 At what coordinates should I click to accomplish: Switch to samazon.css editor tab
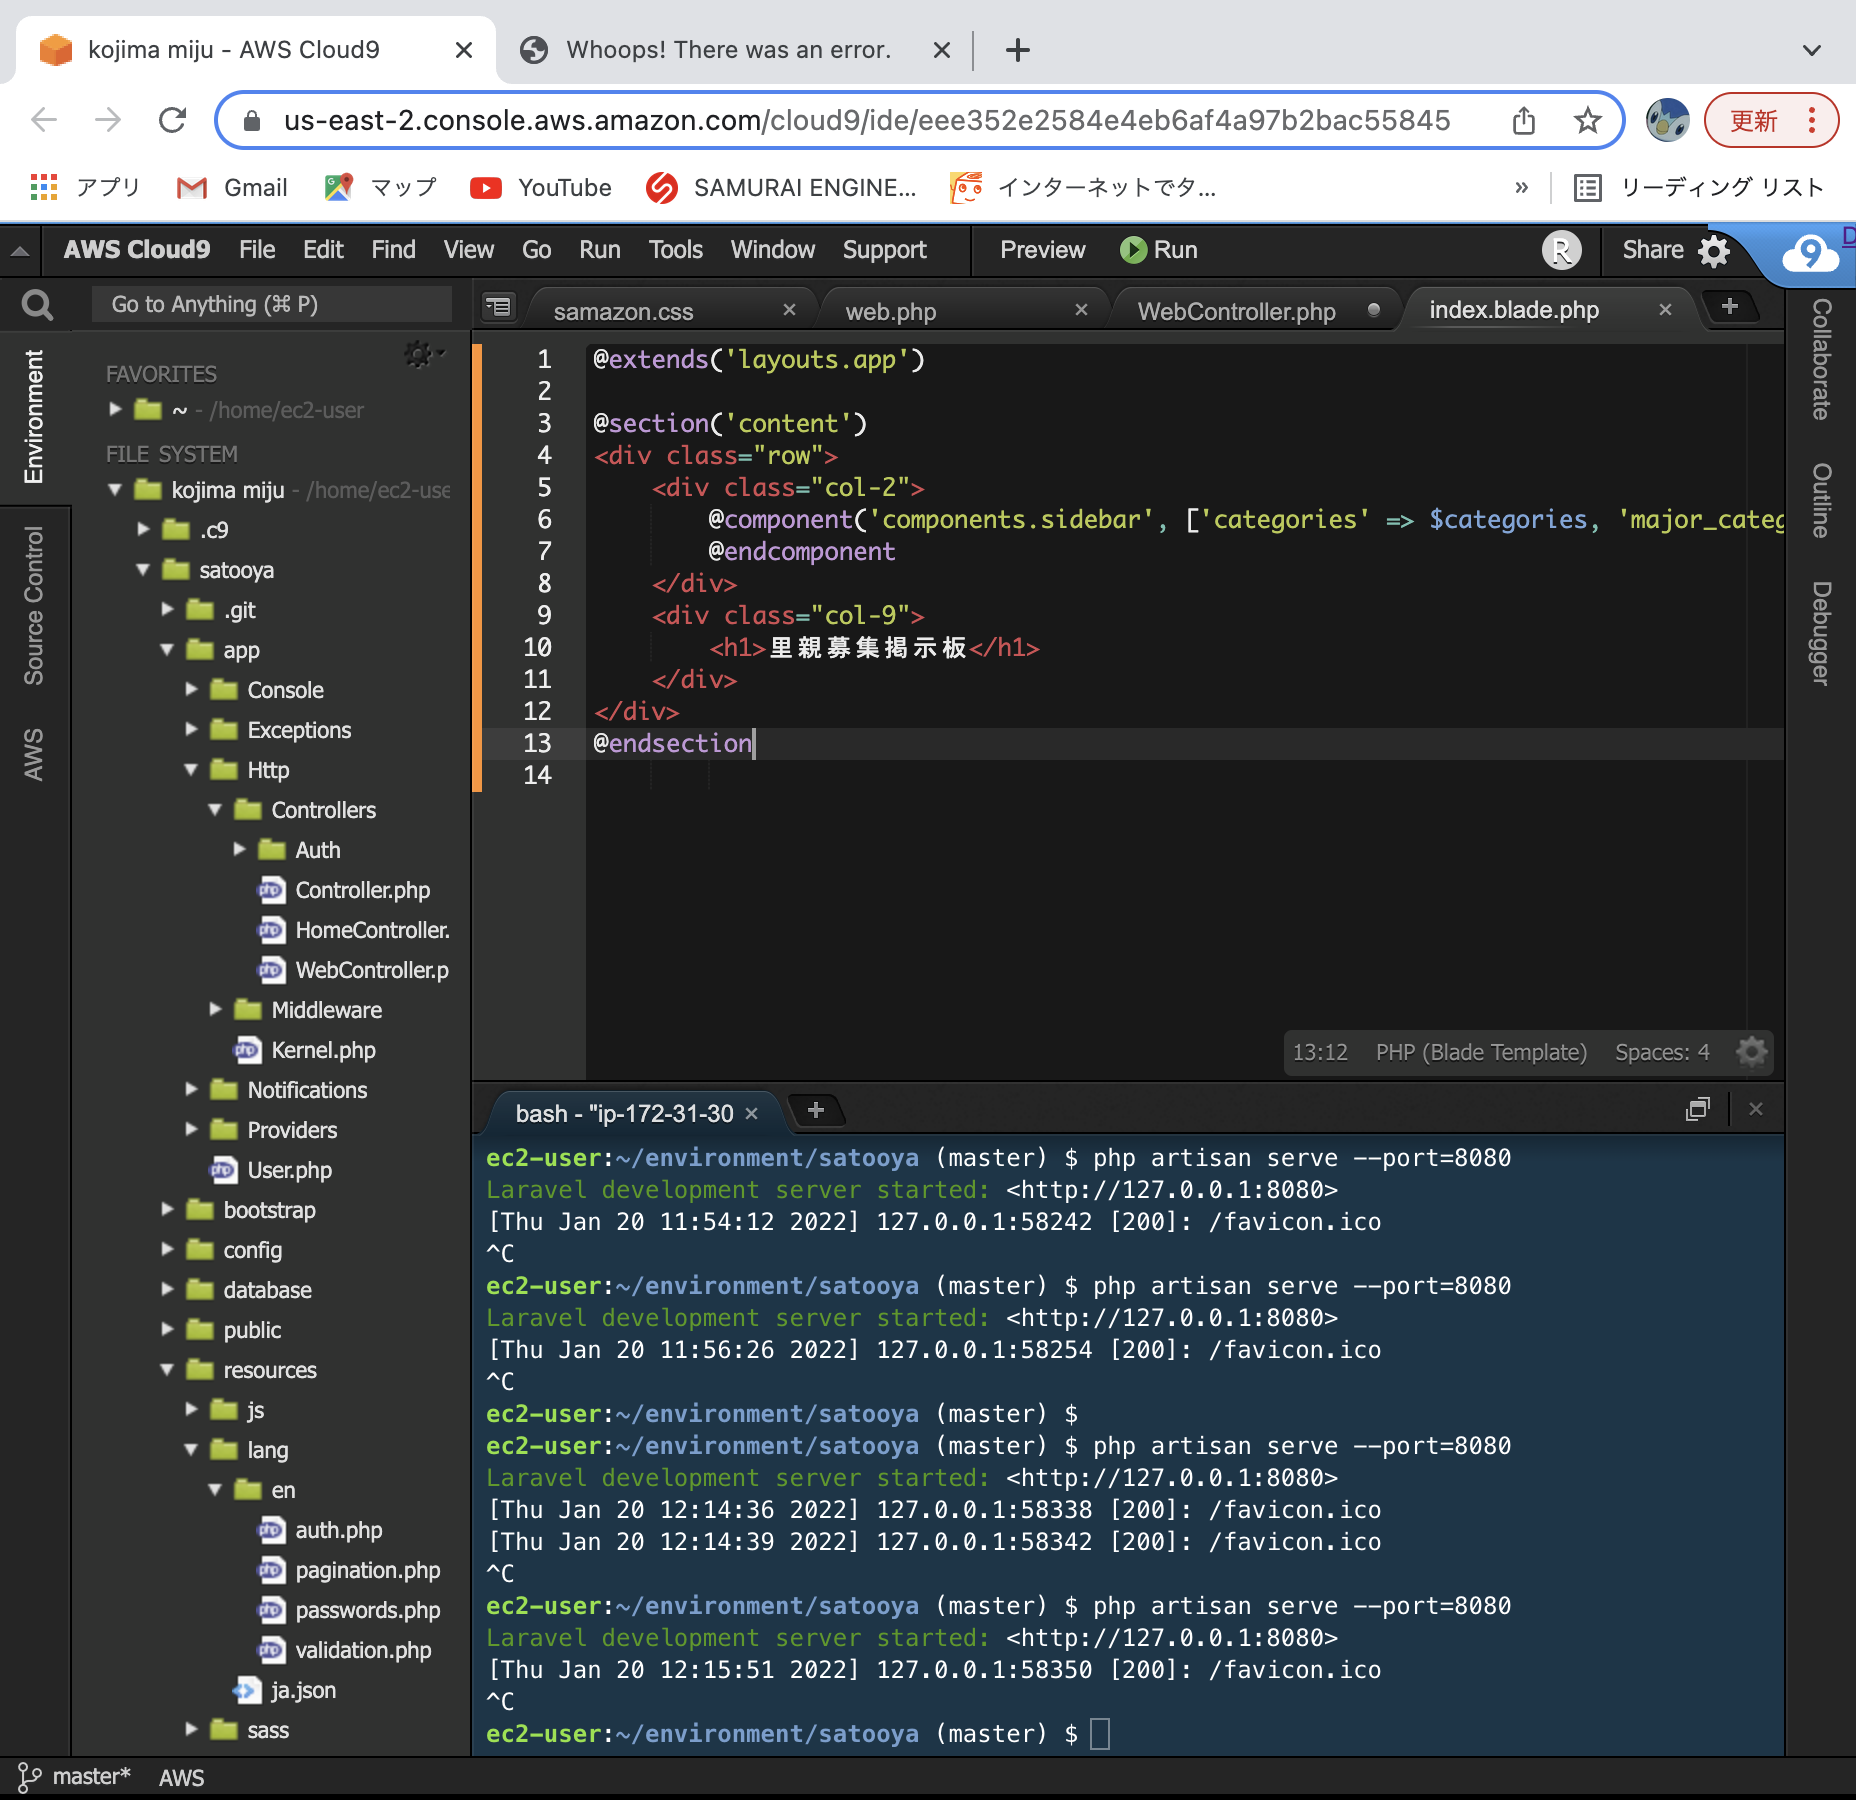(x=623, y=312)
